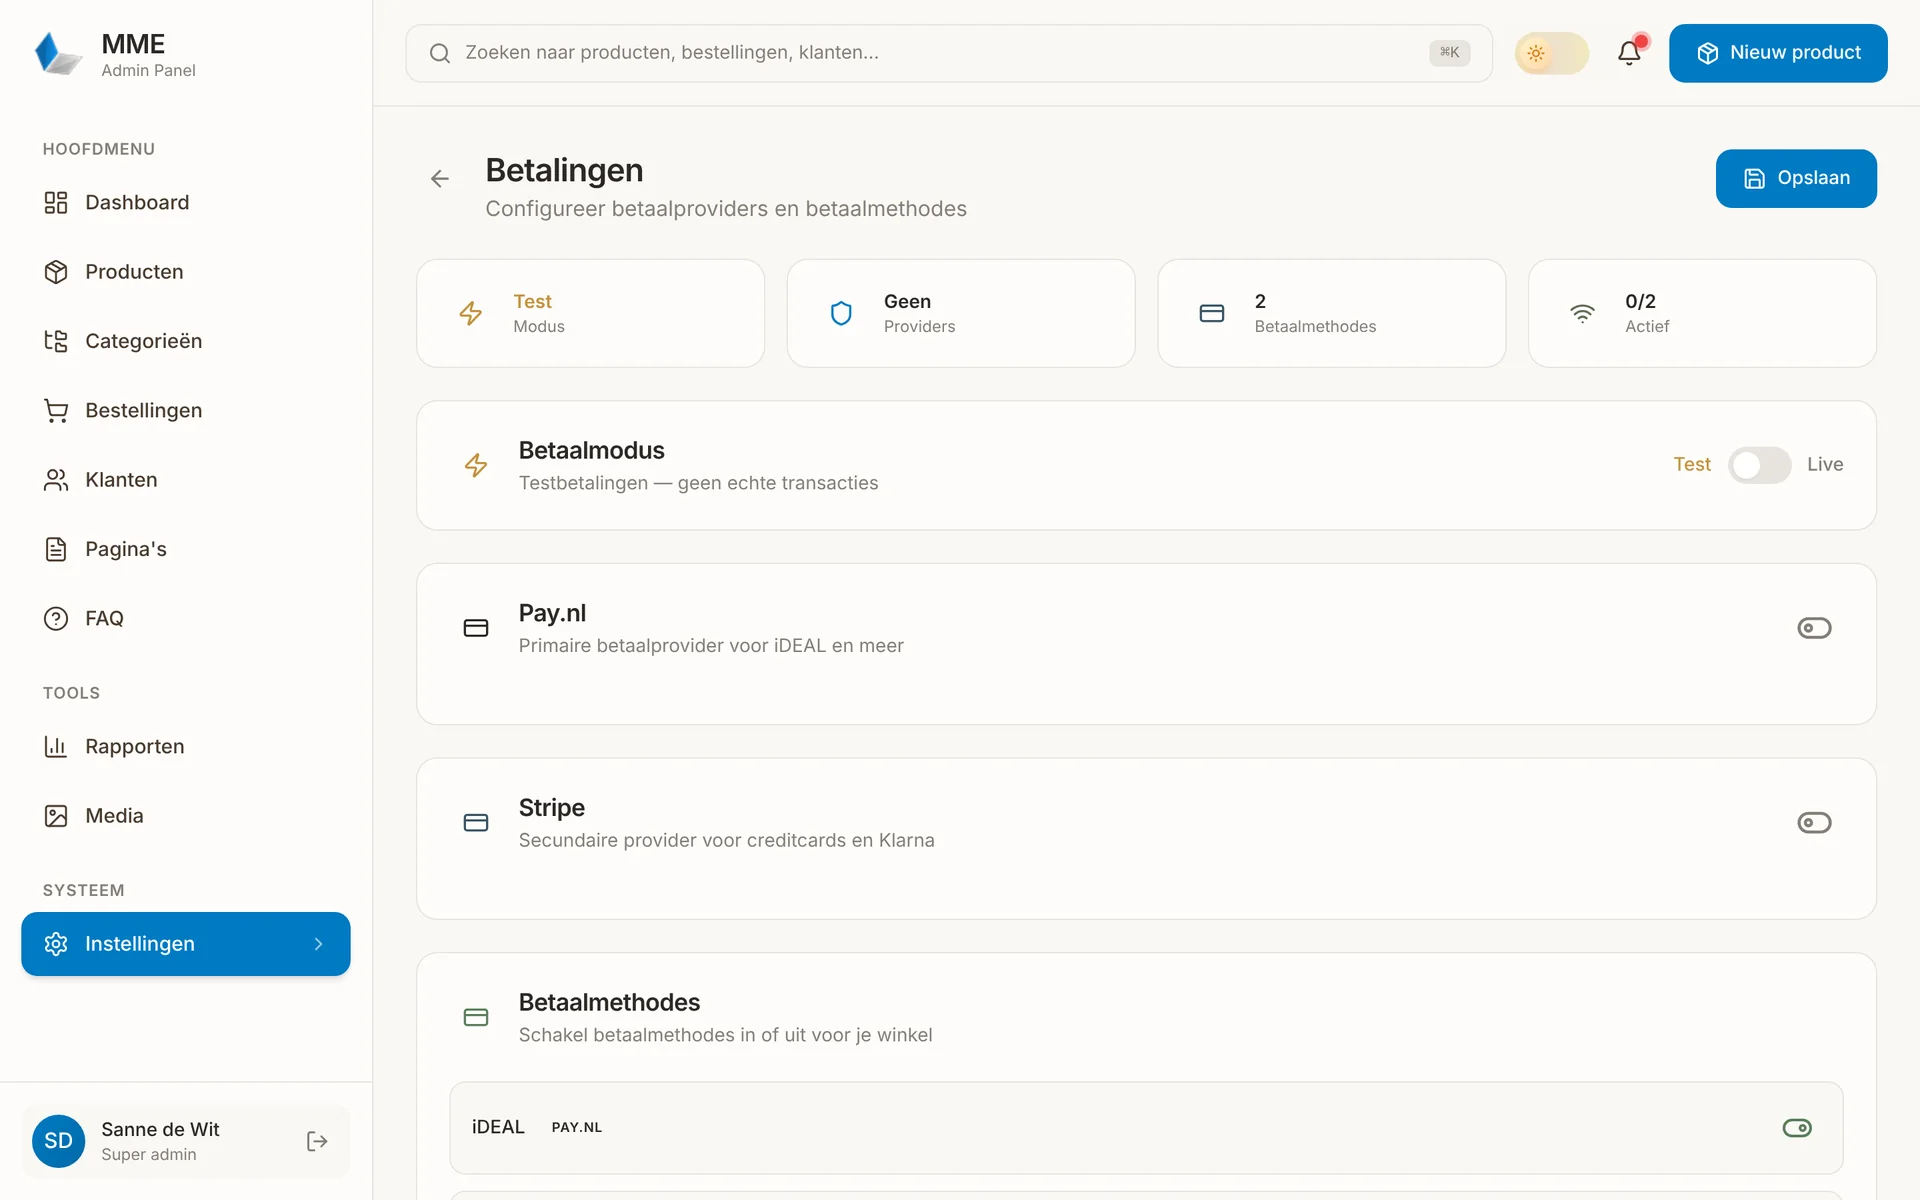Open Categorieën in the sidebar
The image size is (1920, 1200).
(x=186, y=341)
